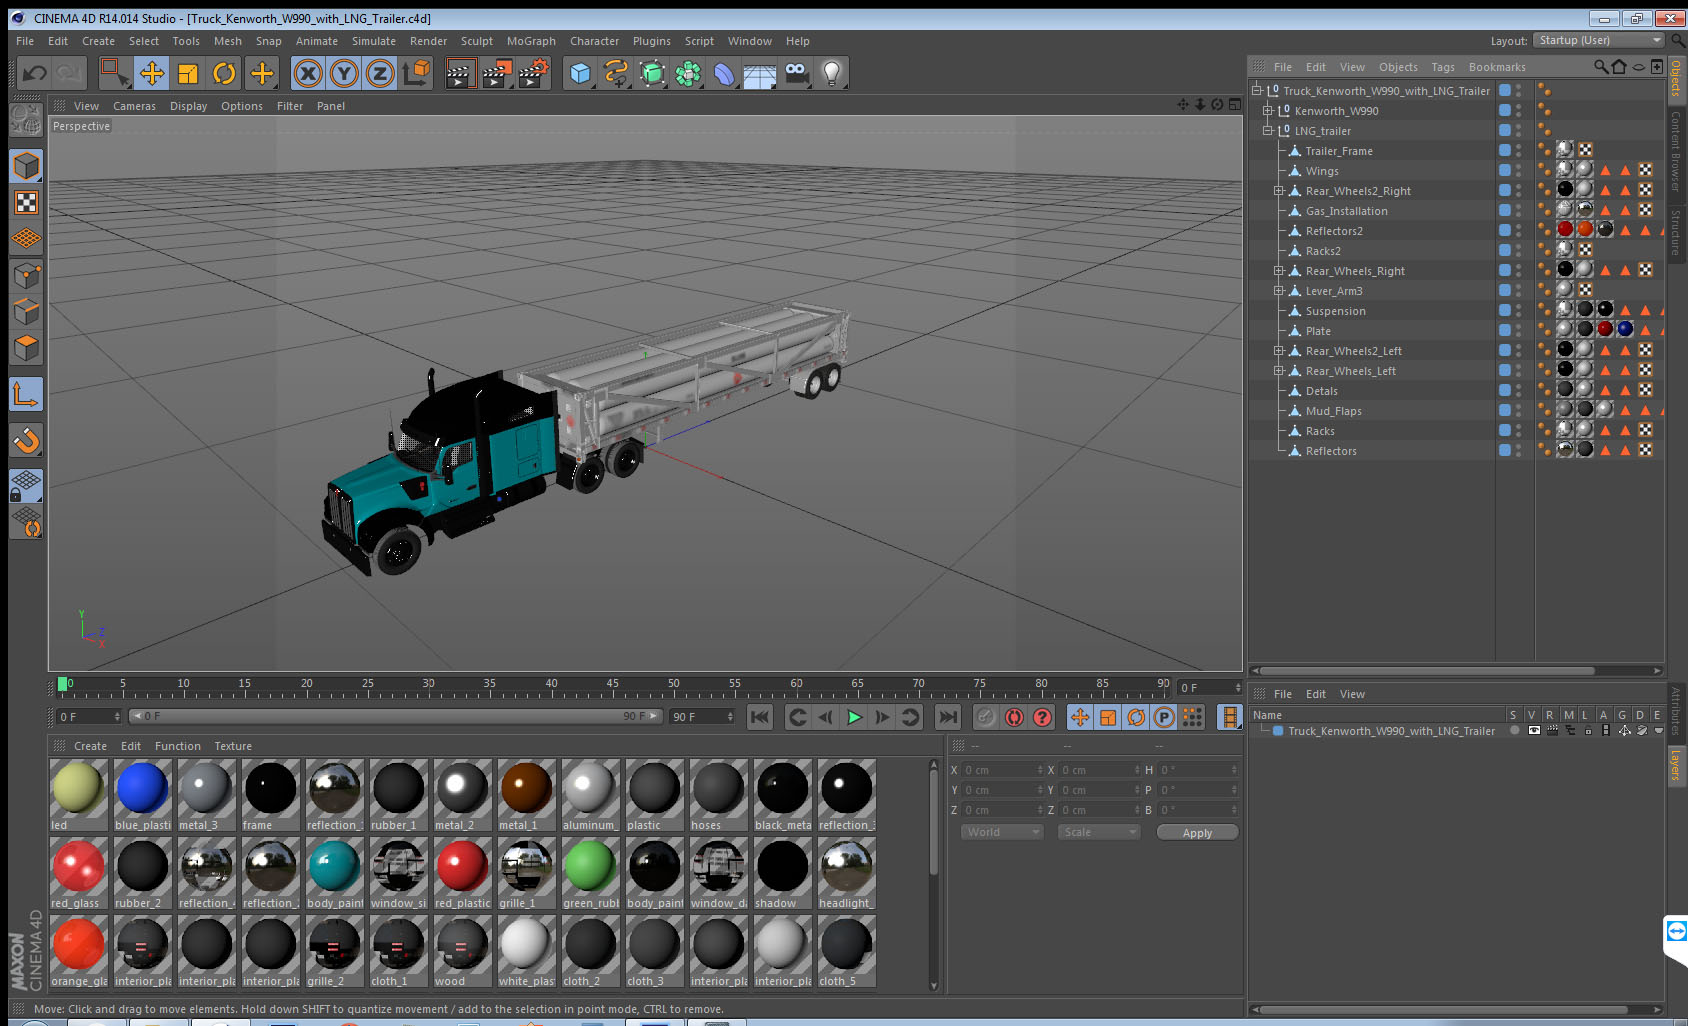
Task: Click the Undo arrow icon
Action: [34, 73]
